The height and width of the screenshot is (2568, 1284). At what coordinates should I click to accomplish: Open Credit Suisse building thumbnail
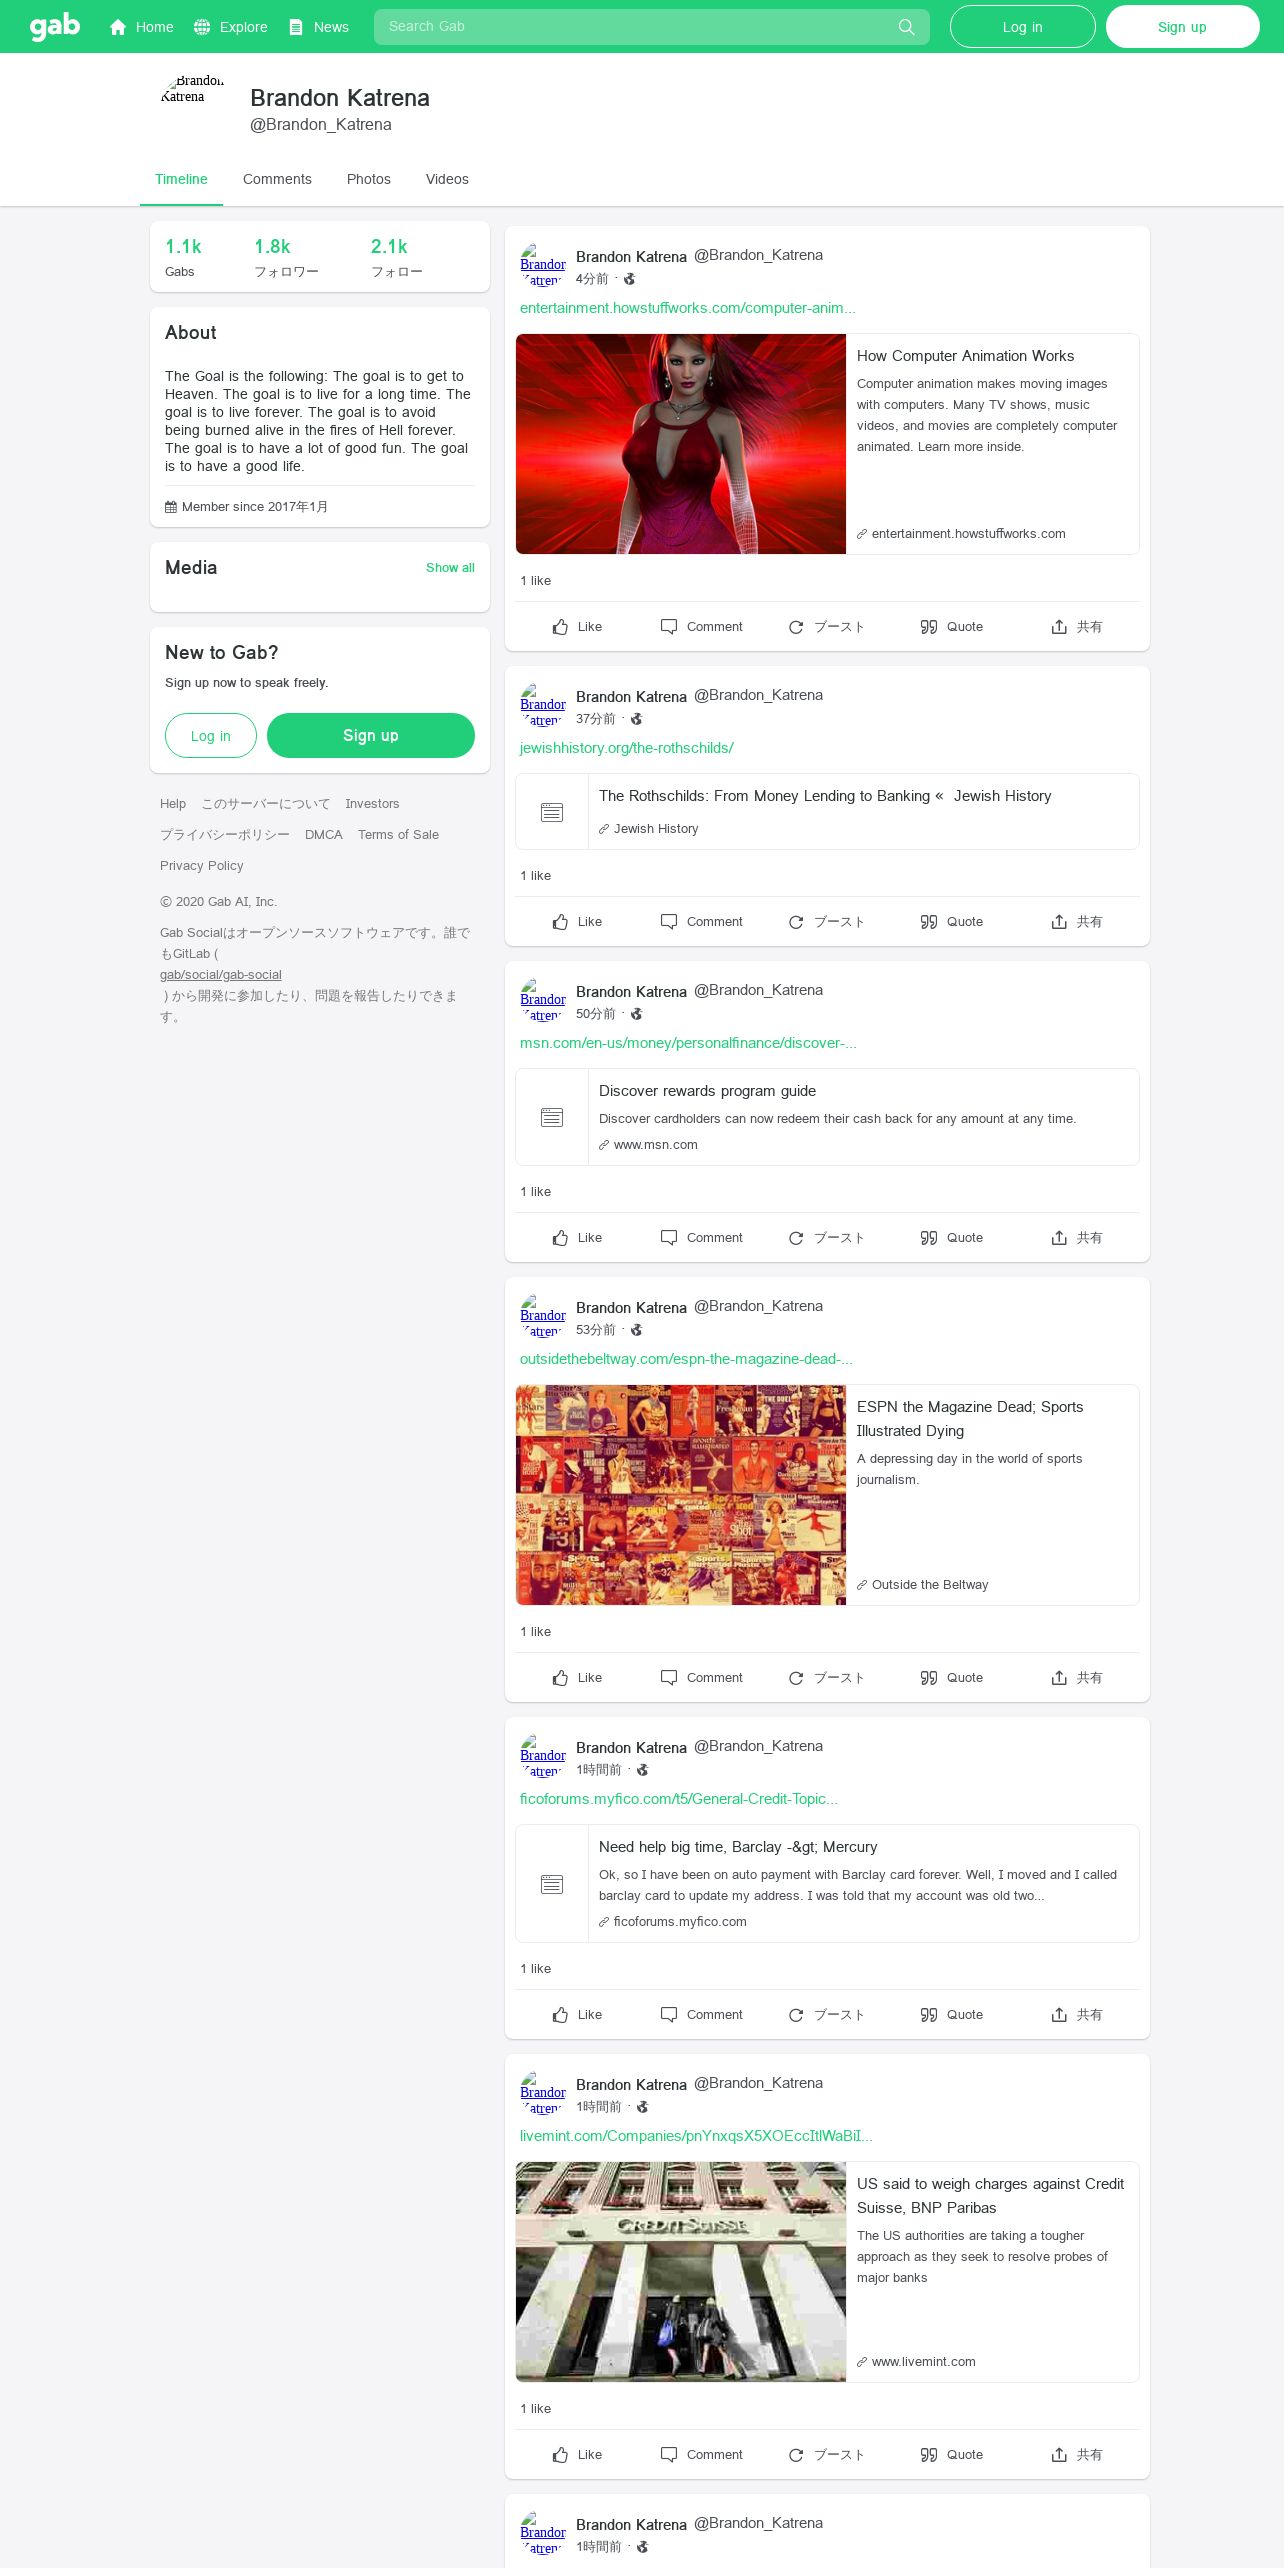681,2272
